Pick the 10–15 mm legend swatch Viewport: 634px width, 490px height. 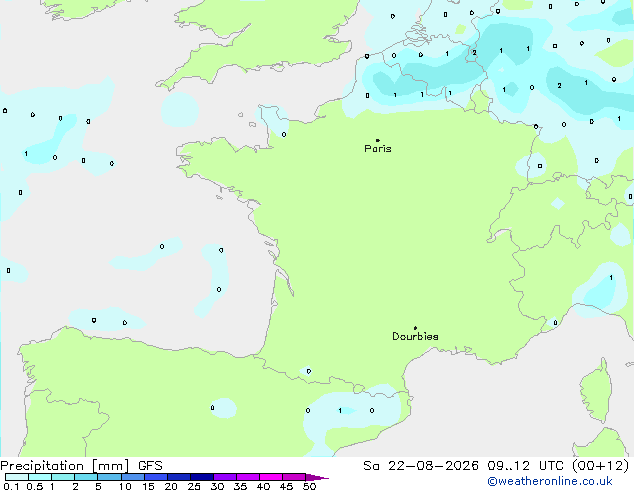click(132, 477)
